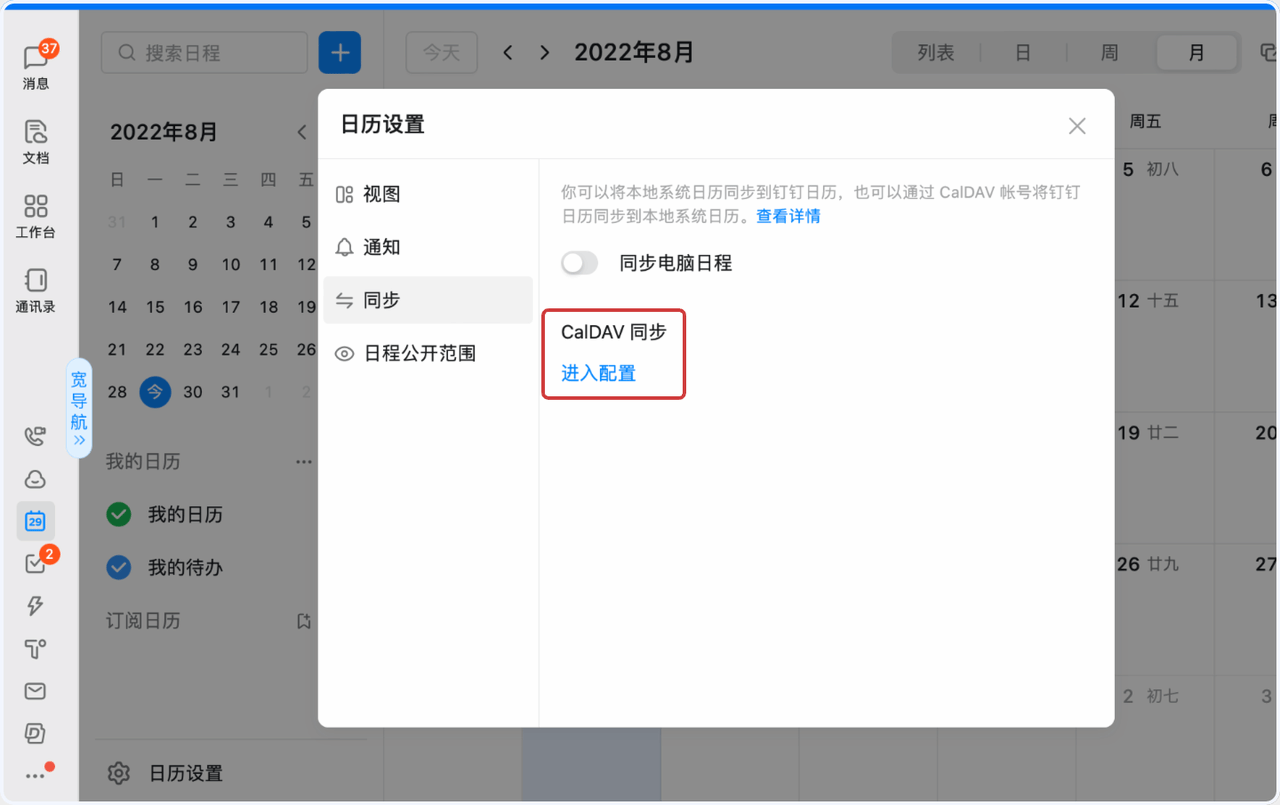Open the mail envelope icon in sidebar
Viewport: 1280px width, 805px height.
(x=35, y=691)
